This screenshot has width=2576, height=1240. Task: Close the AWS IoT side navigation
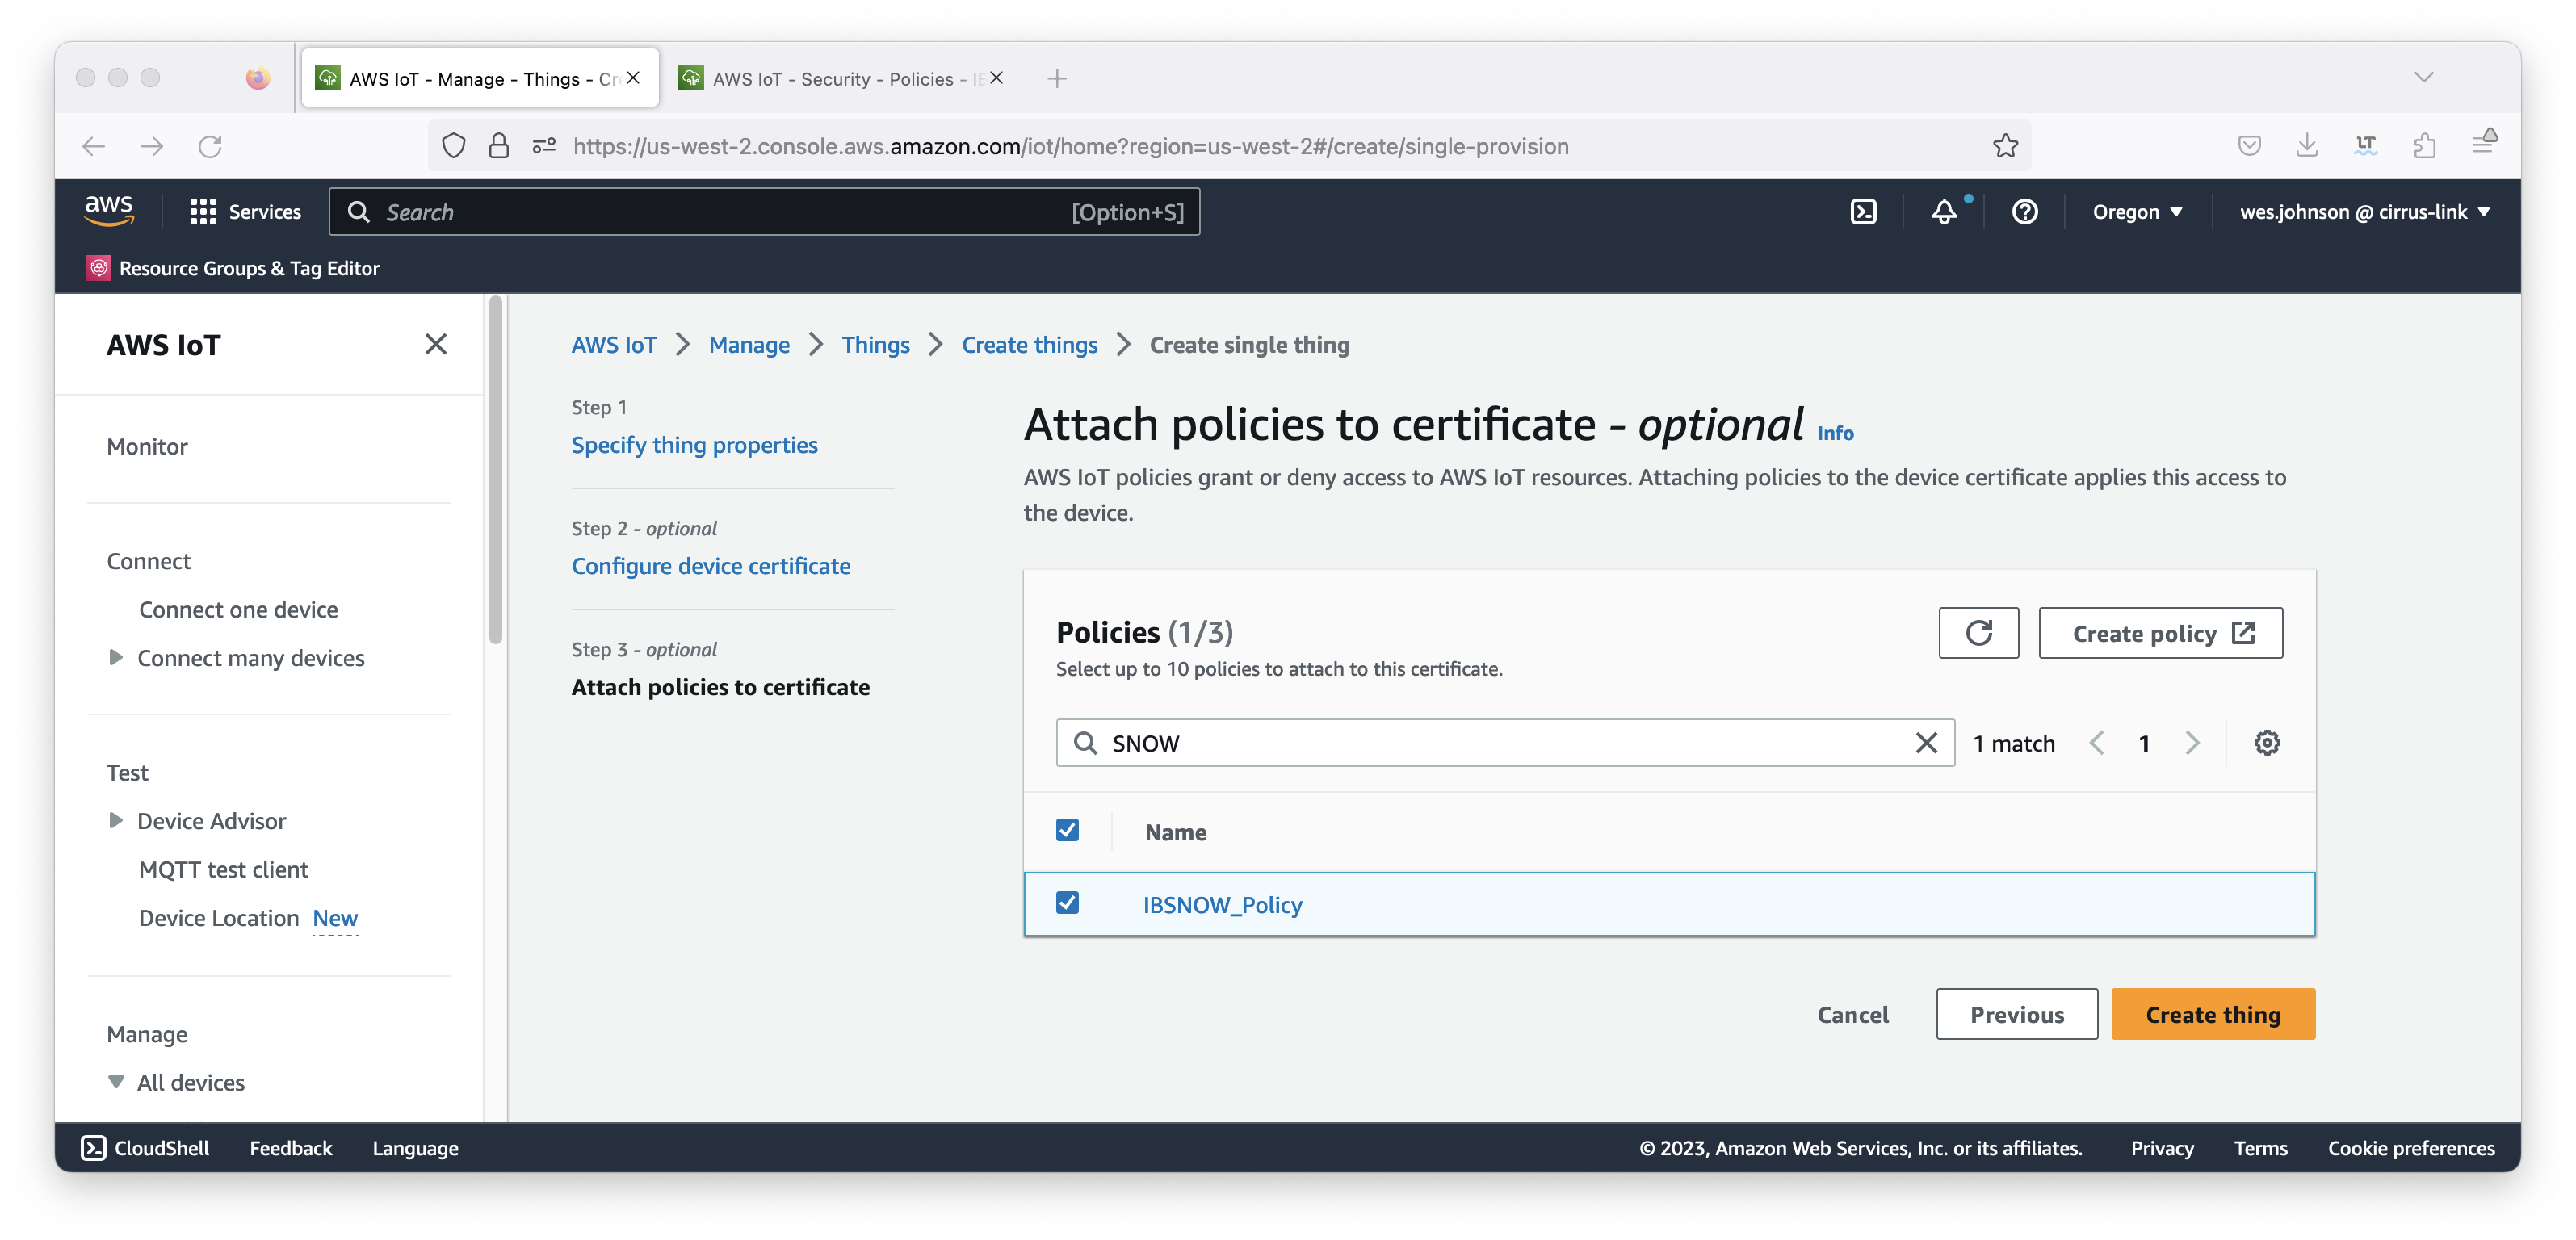click(x=436, y=344)
